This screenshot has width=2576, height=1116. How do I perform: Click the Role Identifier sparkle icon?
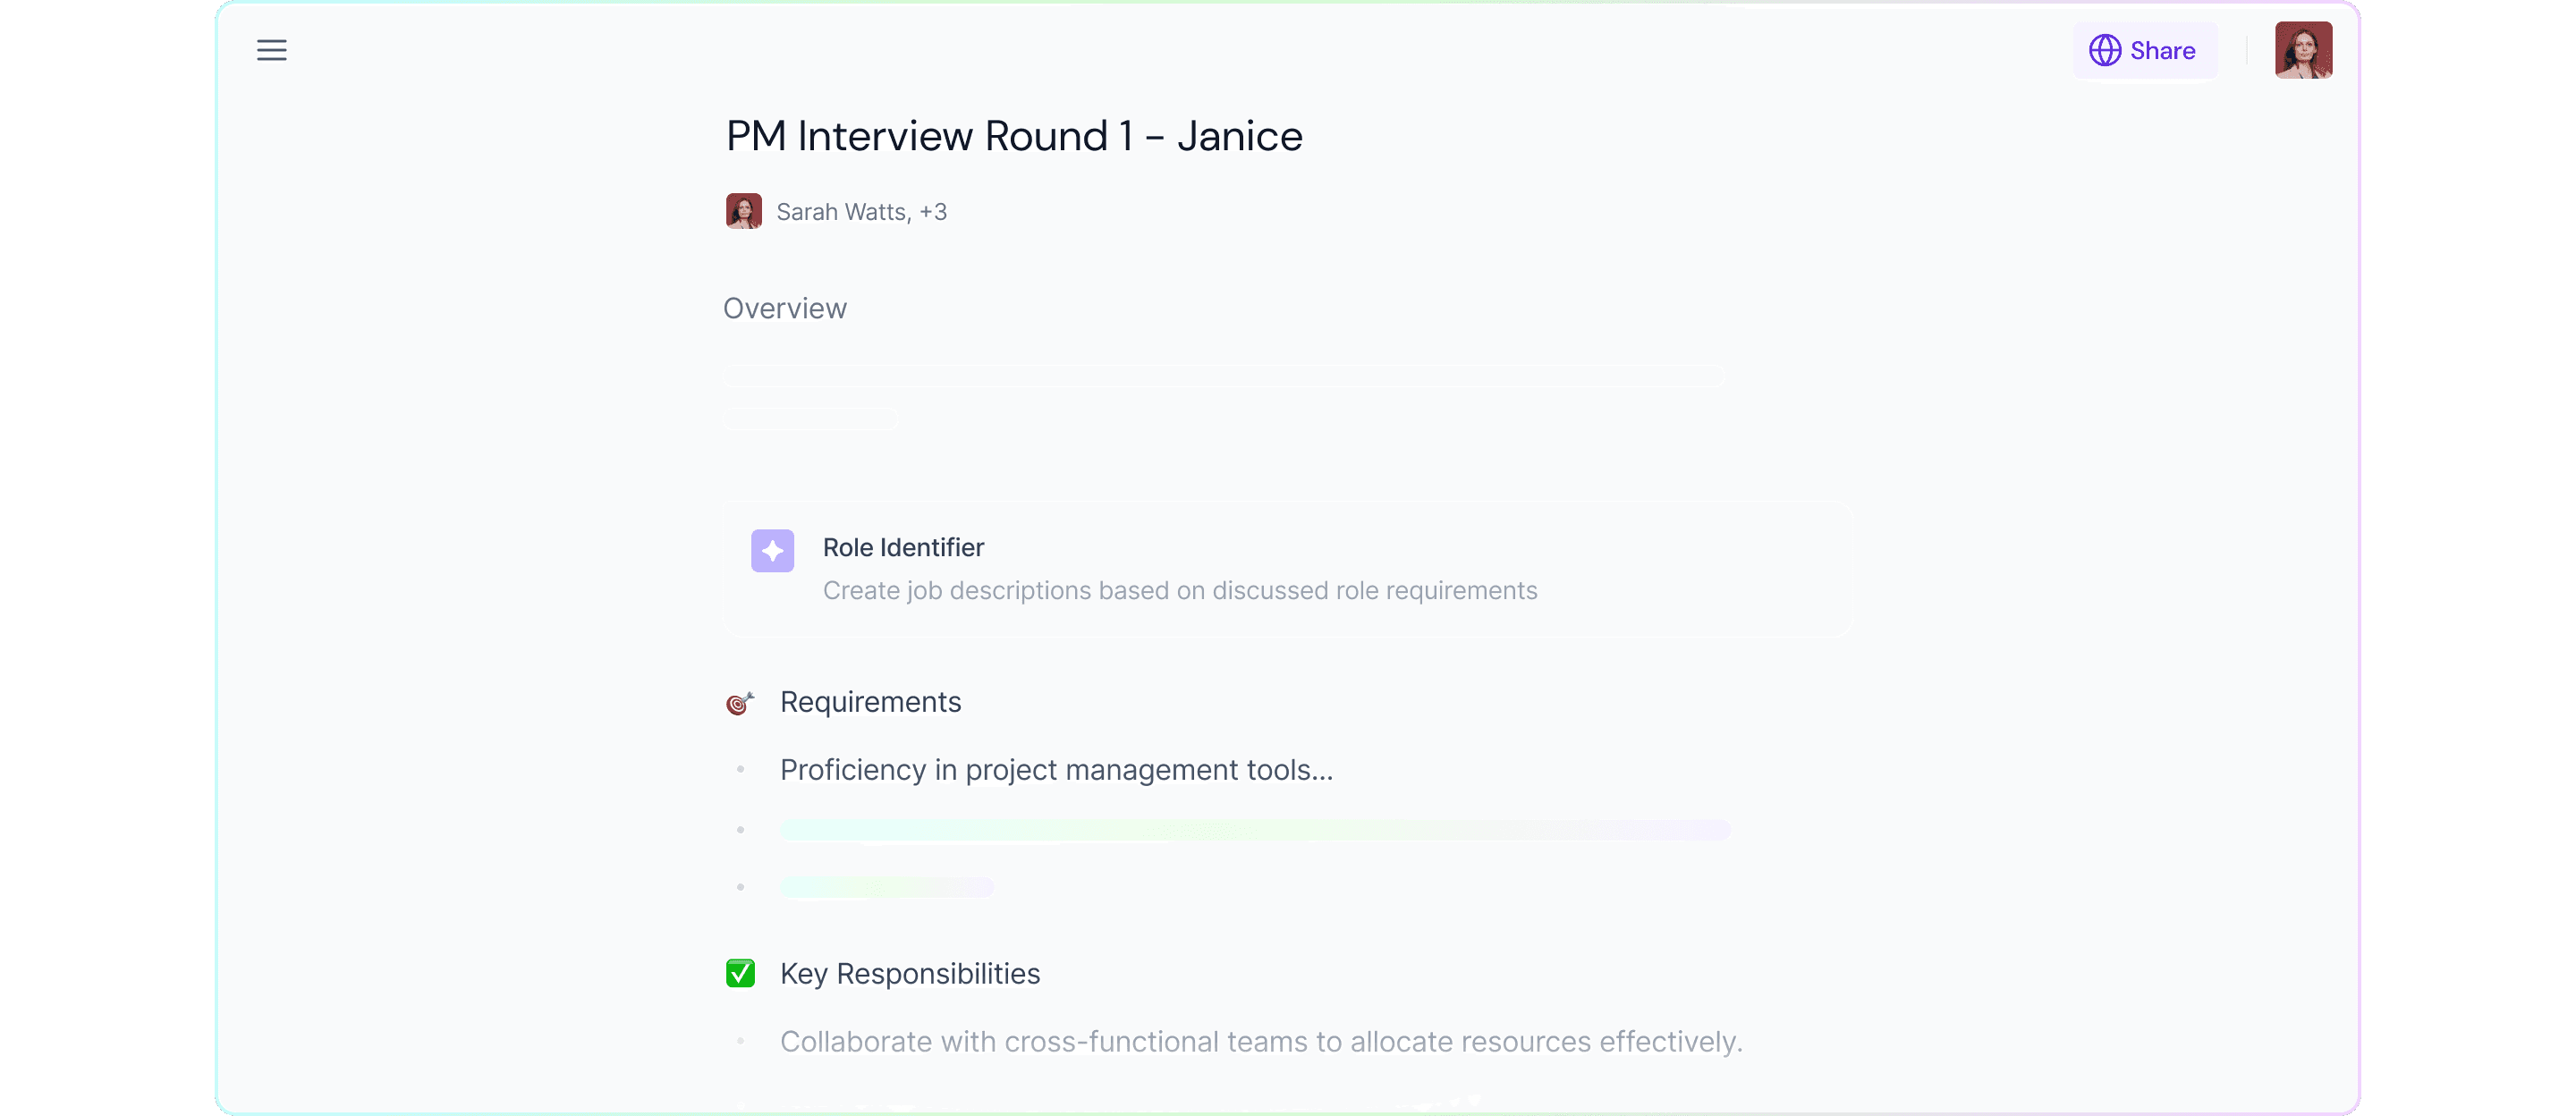(772, 550)
